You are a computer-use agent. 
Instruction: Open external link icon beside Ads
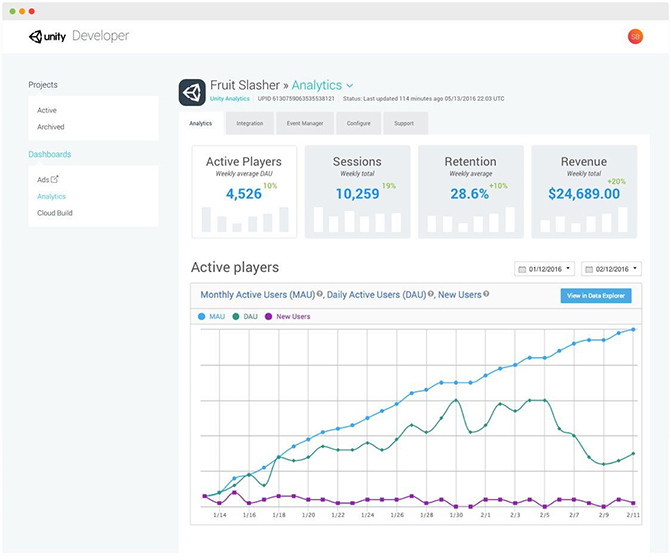[55, 179]
